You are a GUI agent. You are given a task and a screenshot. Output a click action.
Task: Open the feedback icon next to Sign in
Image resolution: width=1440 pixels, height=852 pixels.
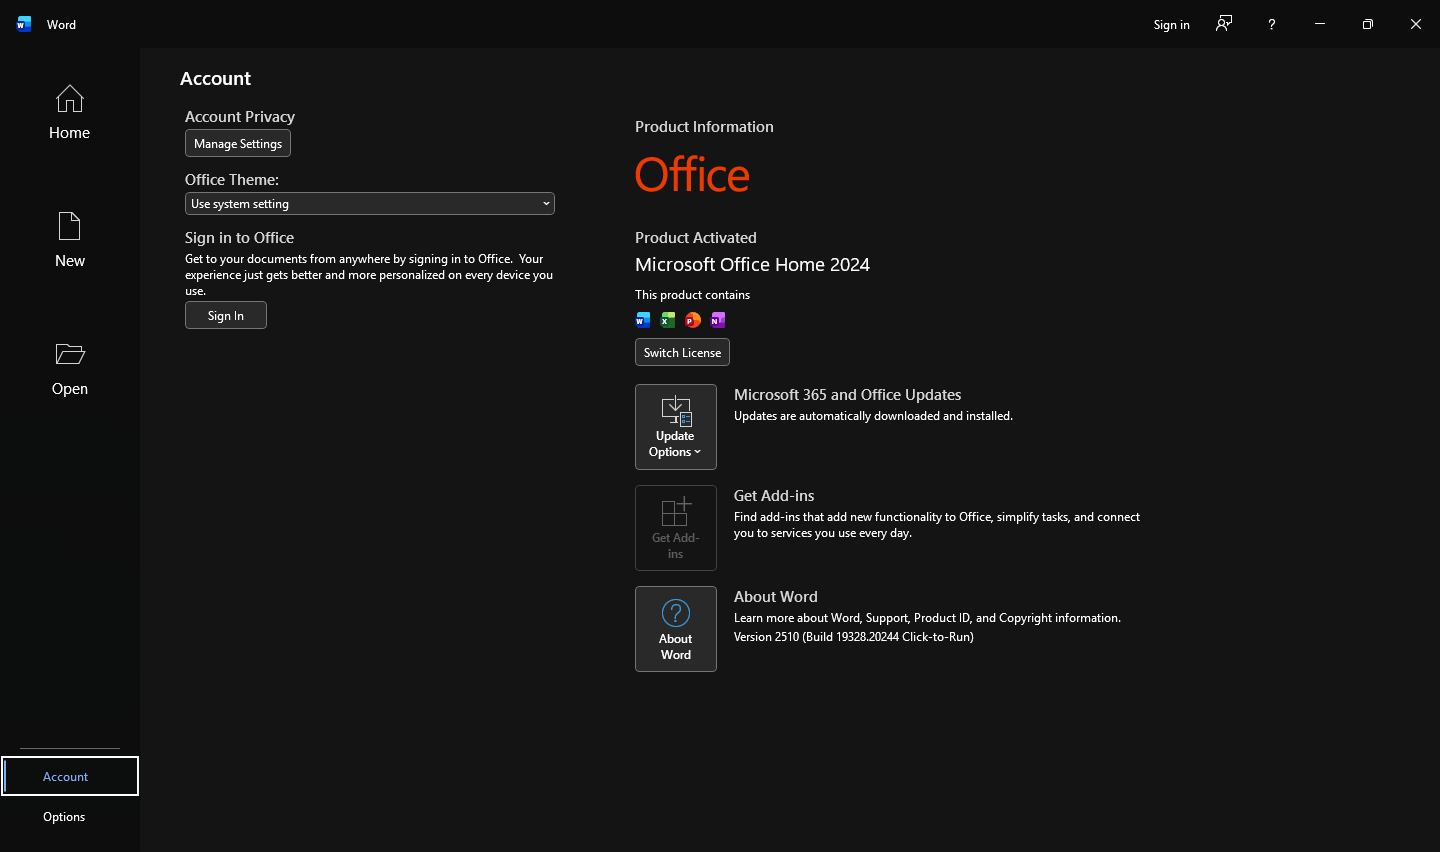1224,24
